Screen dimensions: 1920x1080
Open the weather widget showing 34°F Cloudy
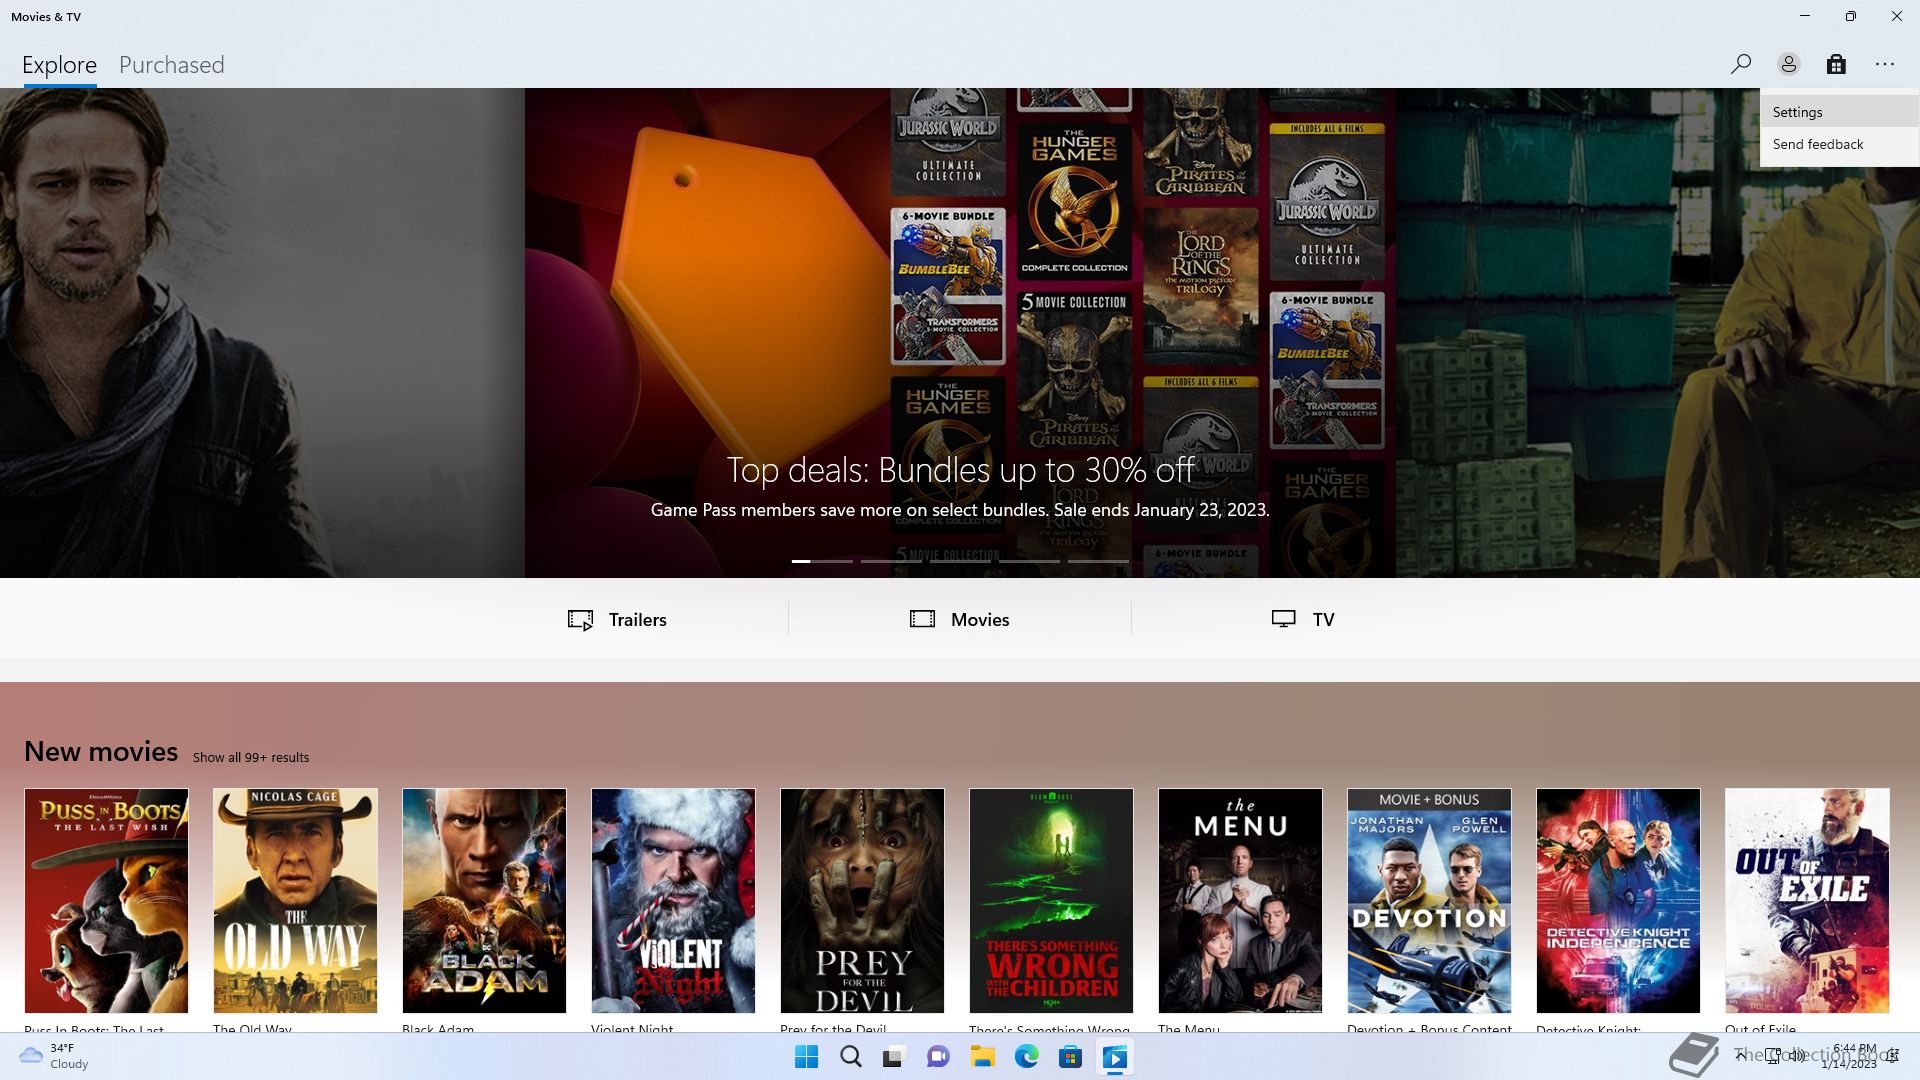[55, 1056]
